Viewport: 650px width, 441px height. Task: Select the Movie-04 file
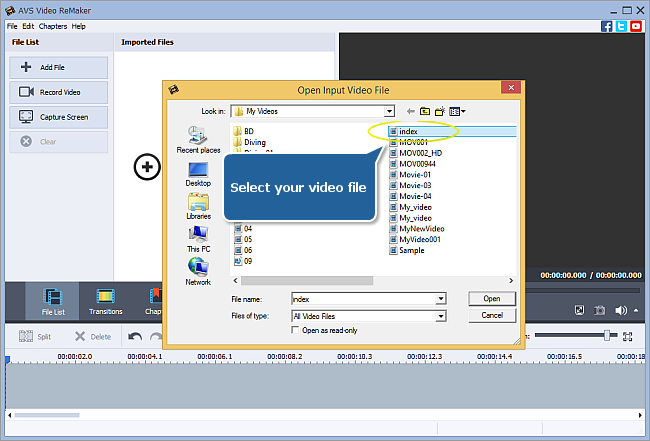point(410,196)
